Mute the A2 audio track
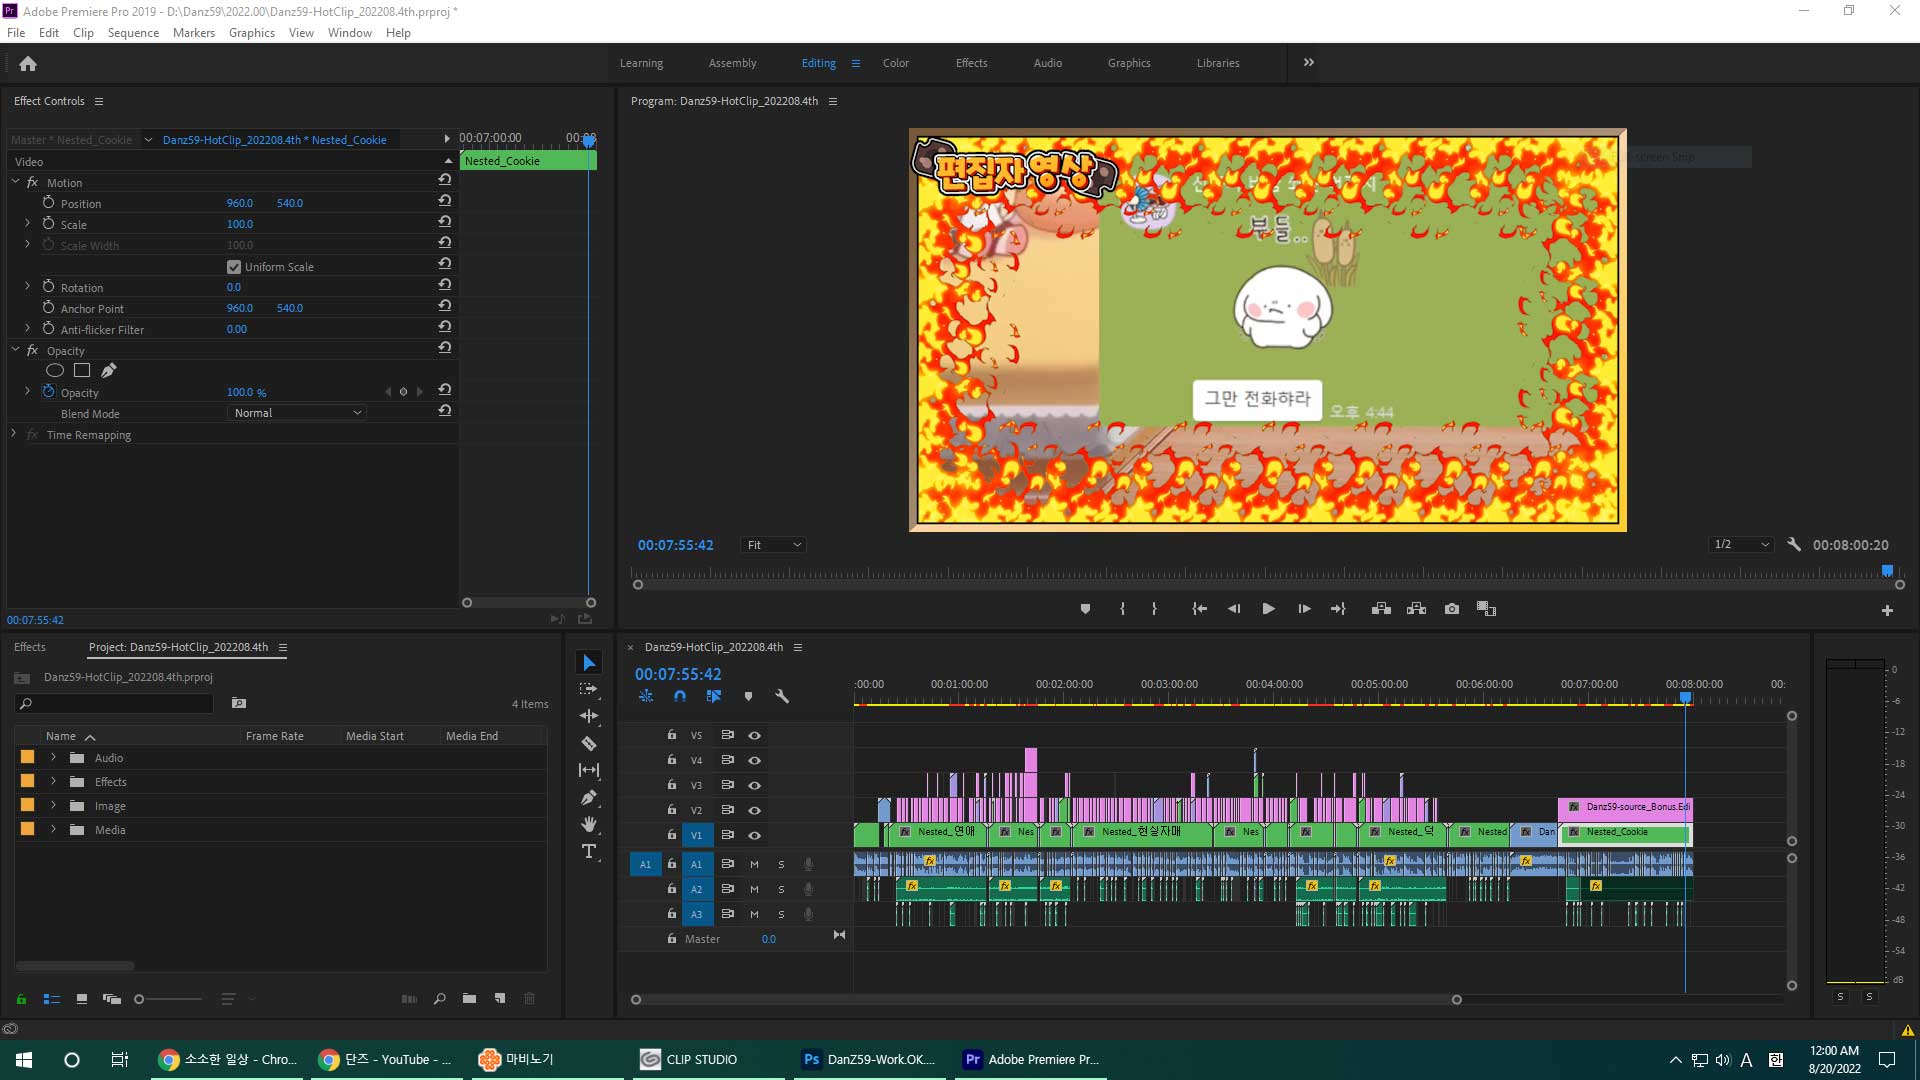 pyautogui.click(x=754, y=889)
